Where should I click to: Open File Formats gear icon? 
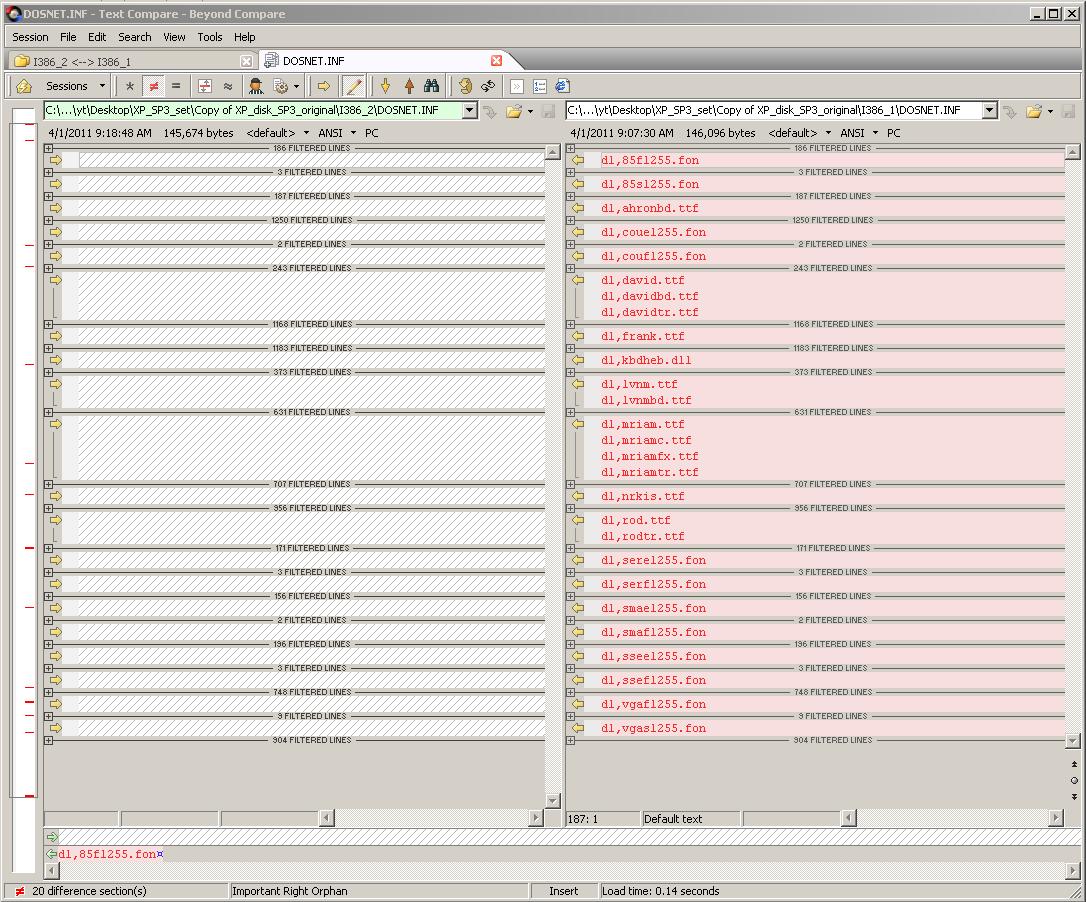281,86
